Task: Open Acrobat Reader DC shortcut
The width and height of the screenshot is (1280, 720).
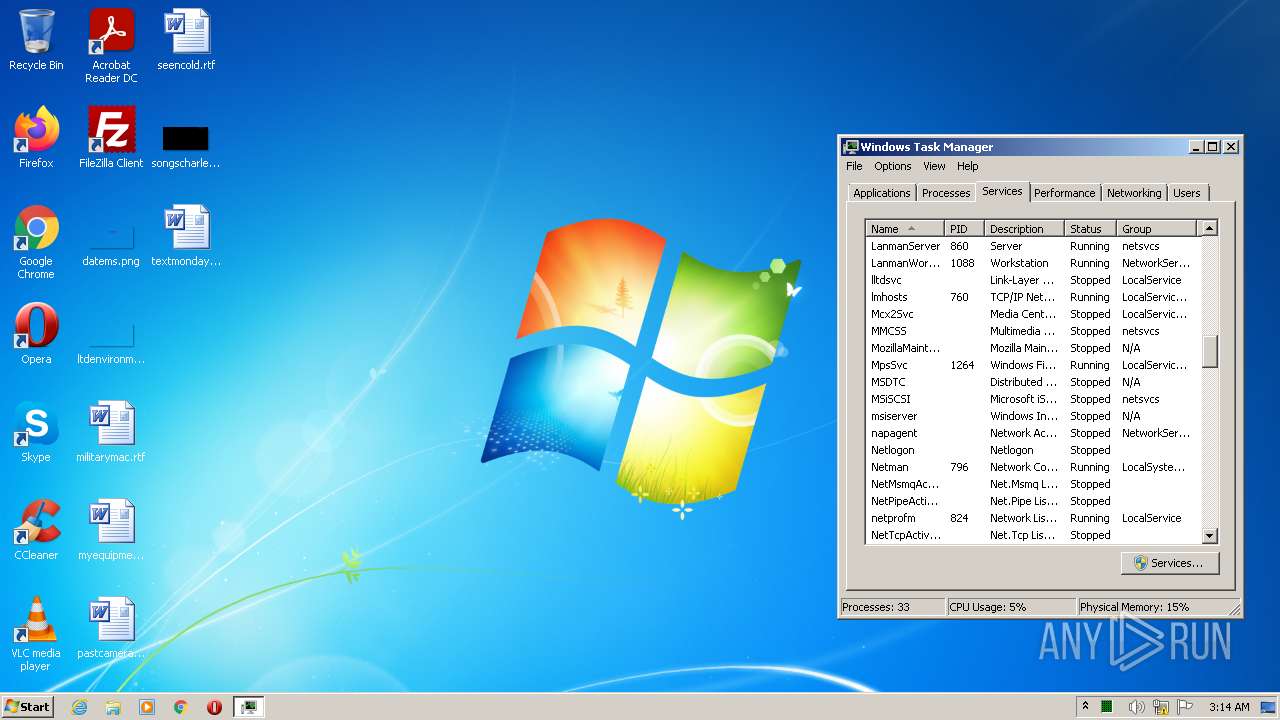Action: pyautogui.click(x=111, y=45)
